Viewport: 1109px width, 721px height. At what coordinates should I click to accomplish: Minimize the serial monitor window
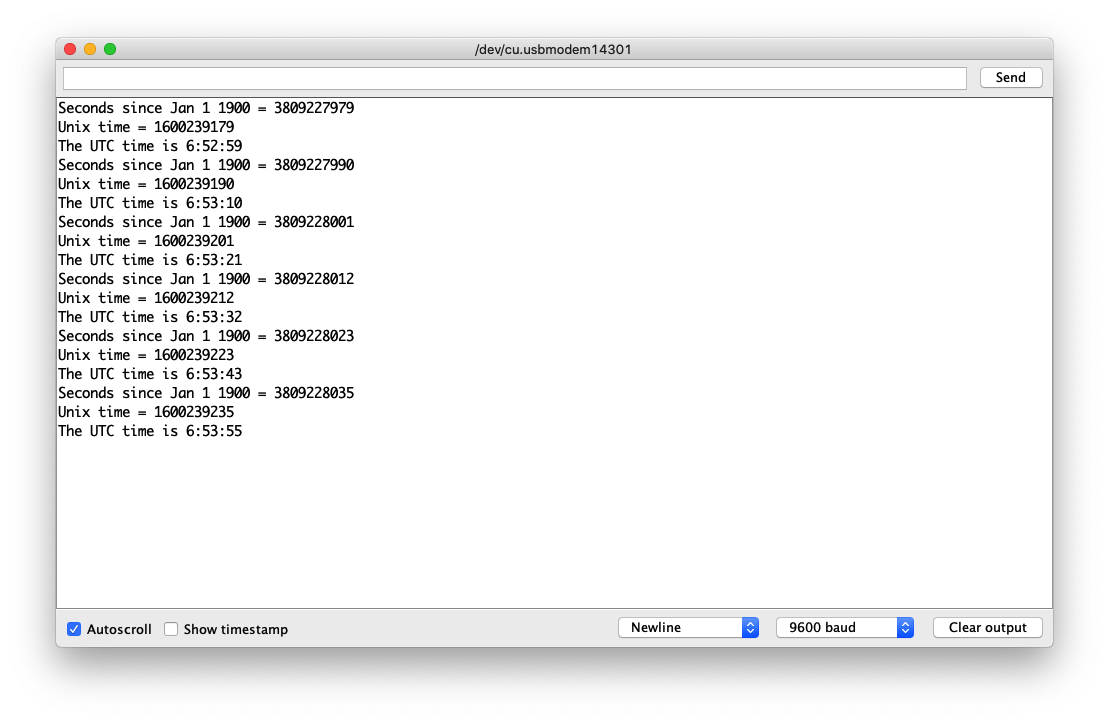tap(90, 49)
